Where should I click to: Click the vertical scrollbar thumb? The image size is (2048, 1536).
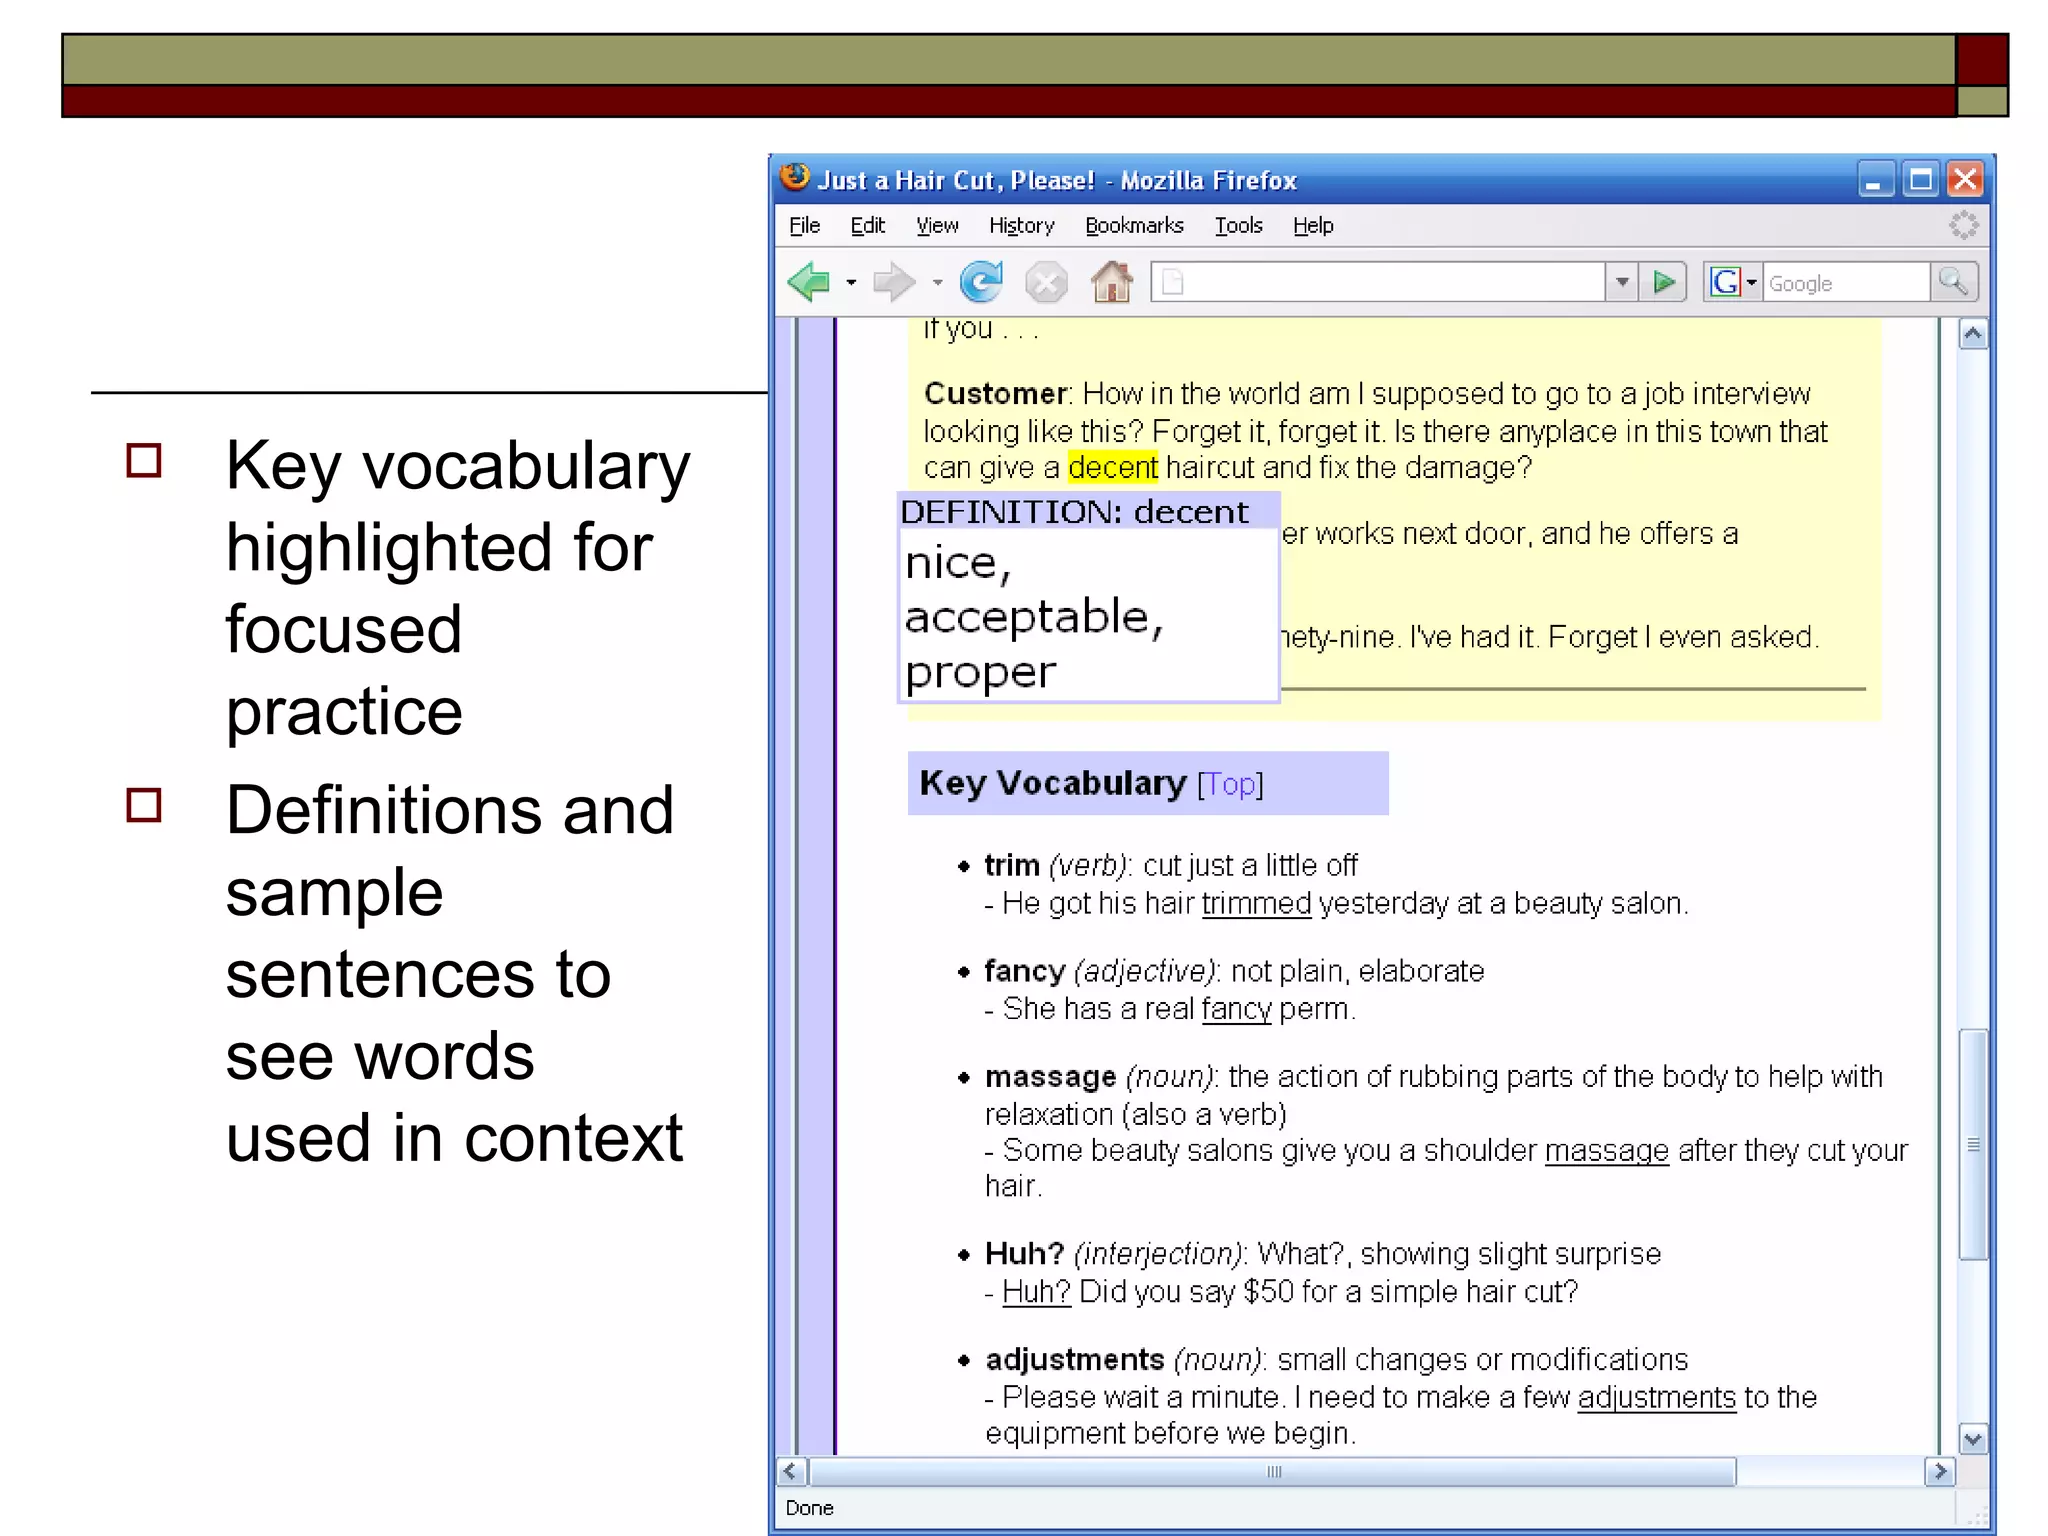1972,1145
